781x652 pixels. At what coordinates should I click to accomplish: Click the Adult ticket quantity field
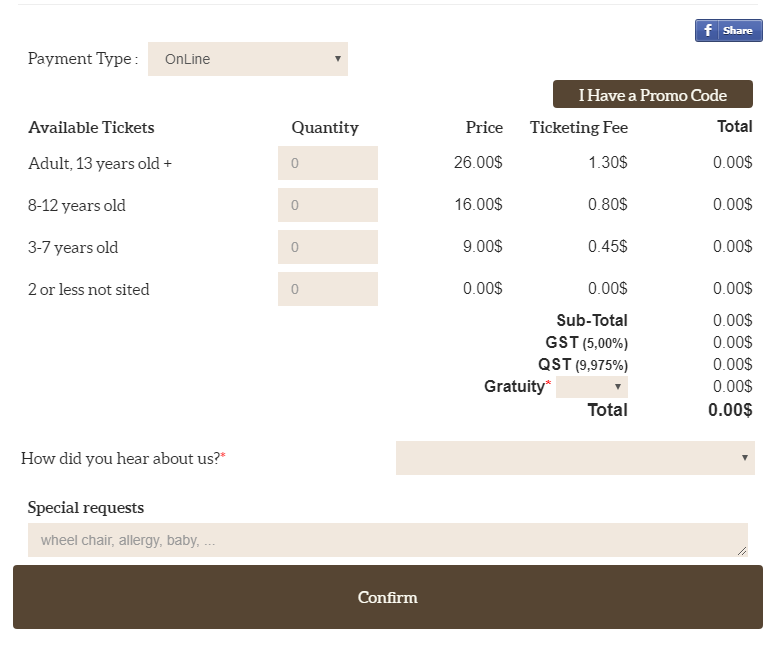[x=327, y=163]
